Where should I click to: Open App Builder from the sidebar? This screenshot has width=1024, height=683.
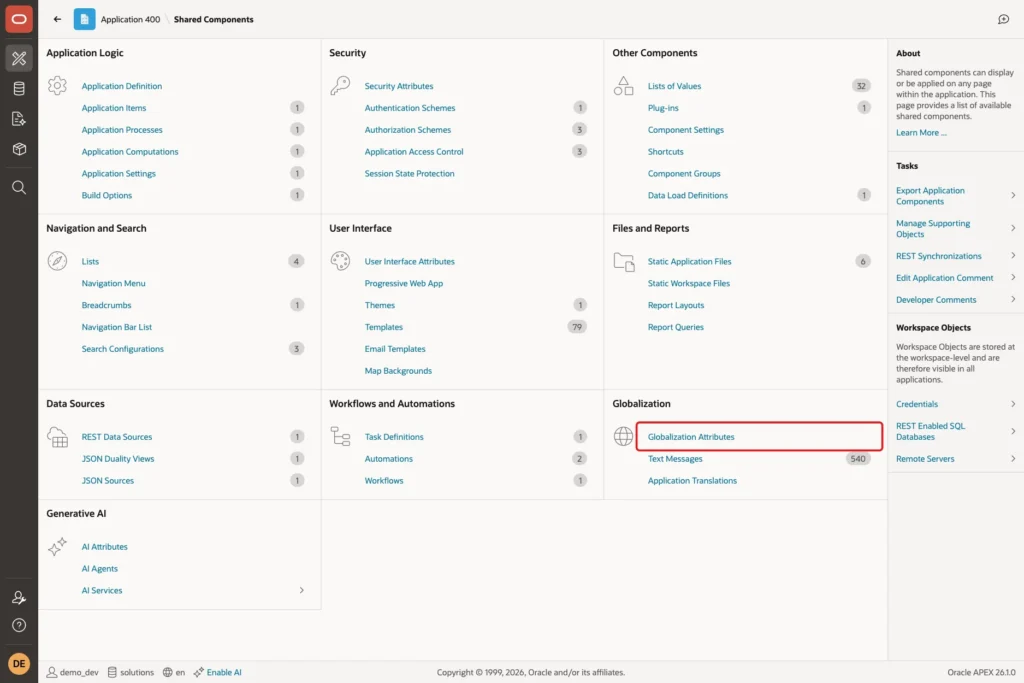(19, 58)
